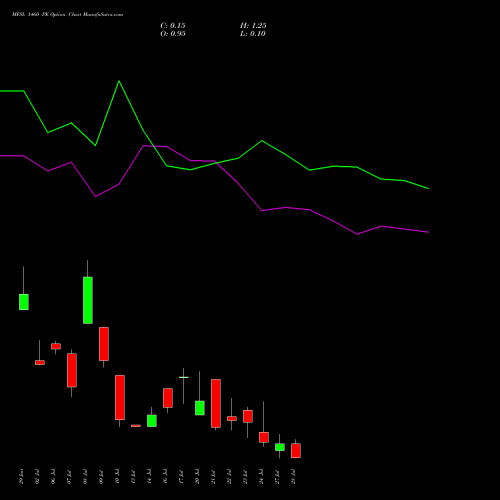500x500 pixels.
Task: Click the purple indicator line's lowest point
Action: pyautogui.click(x=357, y=234)
